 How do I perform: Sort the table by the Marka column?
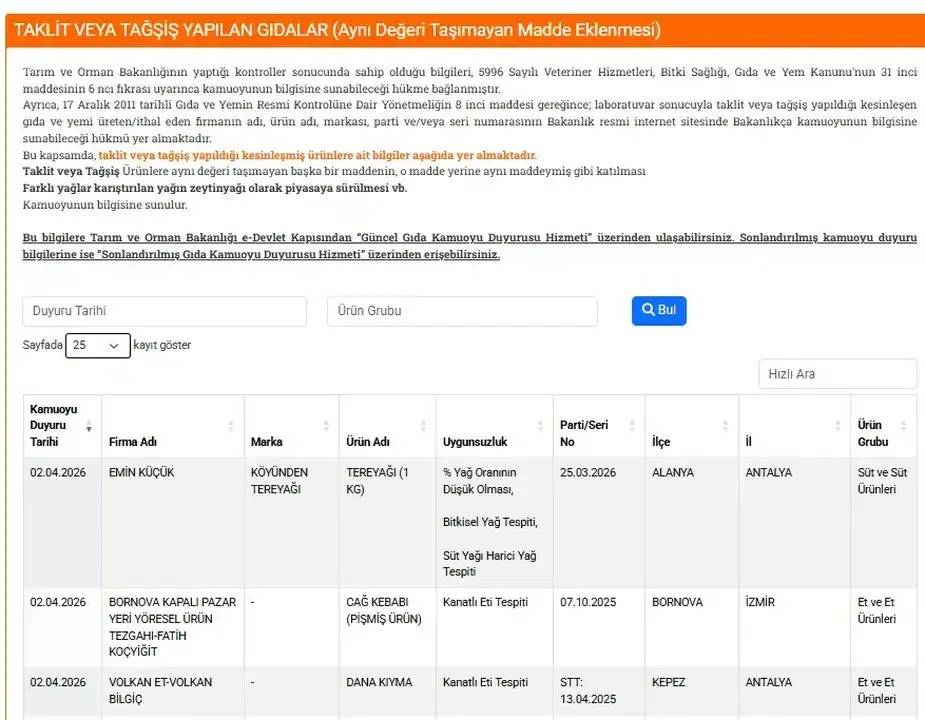click(326, 425)
